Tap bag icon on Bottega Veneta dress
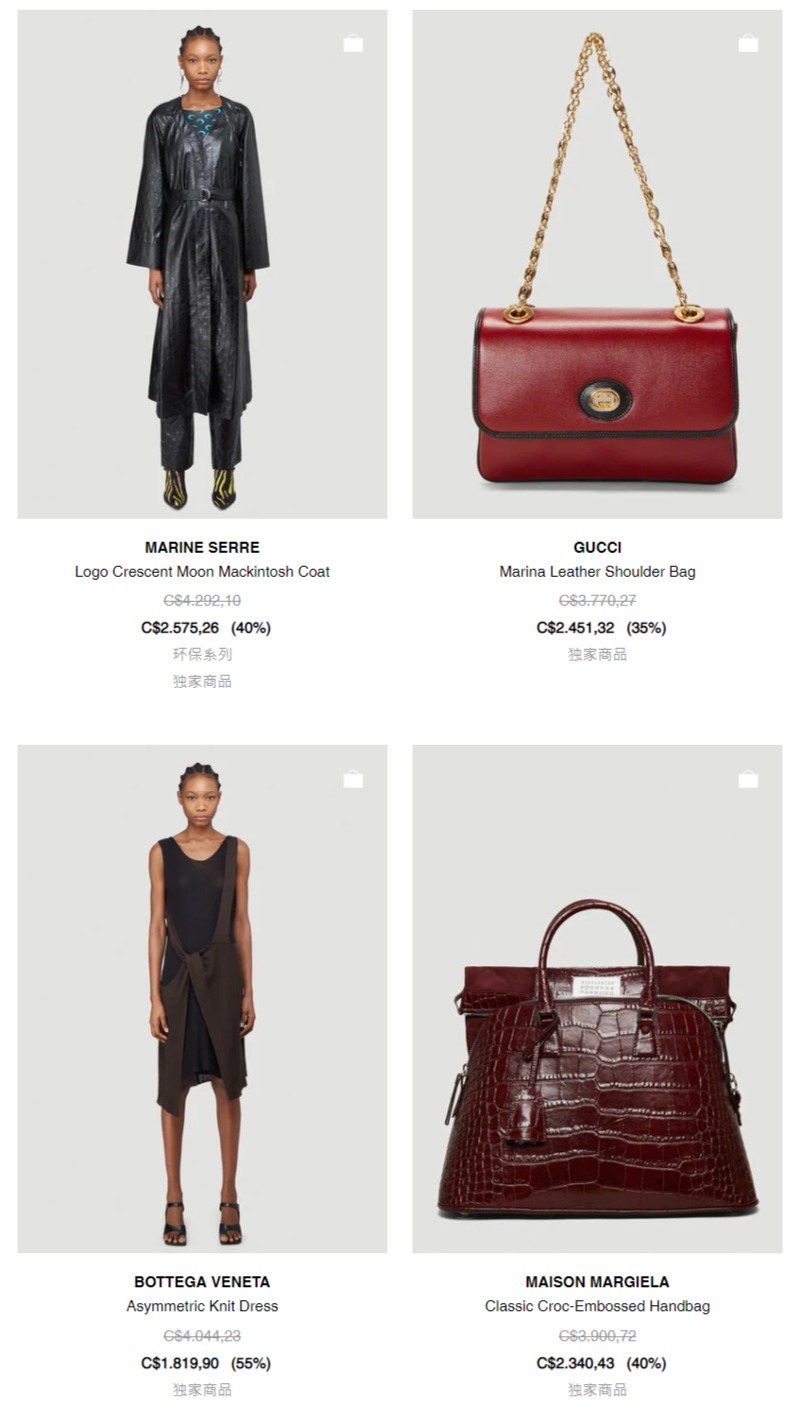 coord(353,779)
